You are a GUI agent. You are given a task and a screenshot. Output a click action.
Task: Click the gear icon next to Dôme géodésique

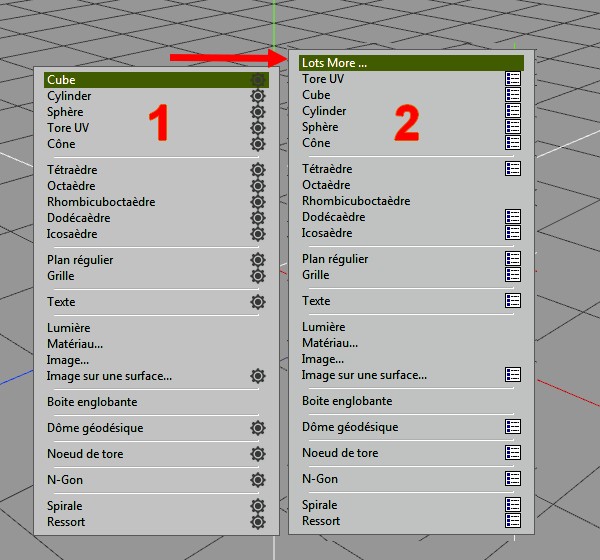click(258, 428)
